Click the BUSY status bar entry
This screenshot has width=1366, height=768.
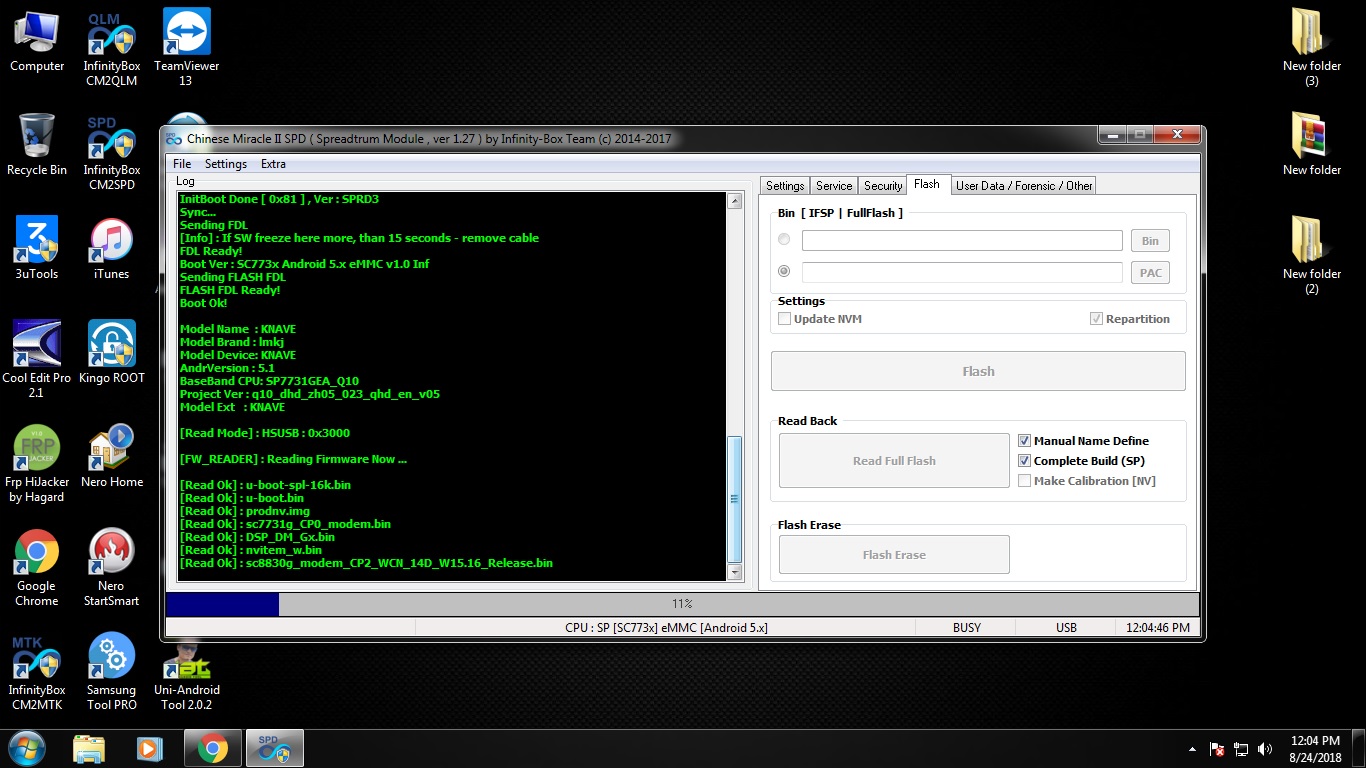pyautogui.click(x=966, y=628)
